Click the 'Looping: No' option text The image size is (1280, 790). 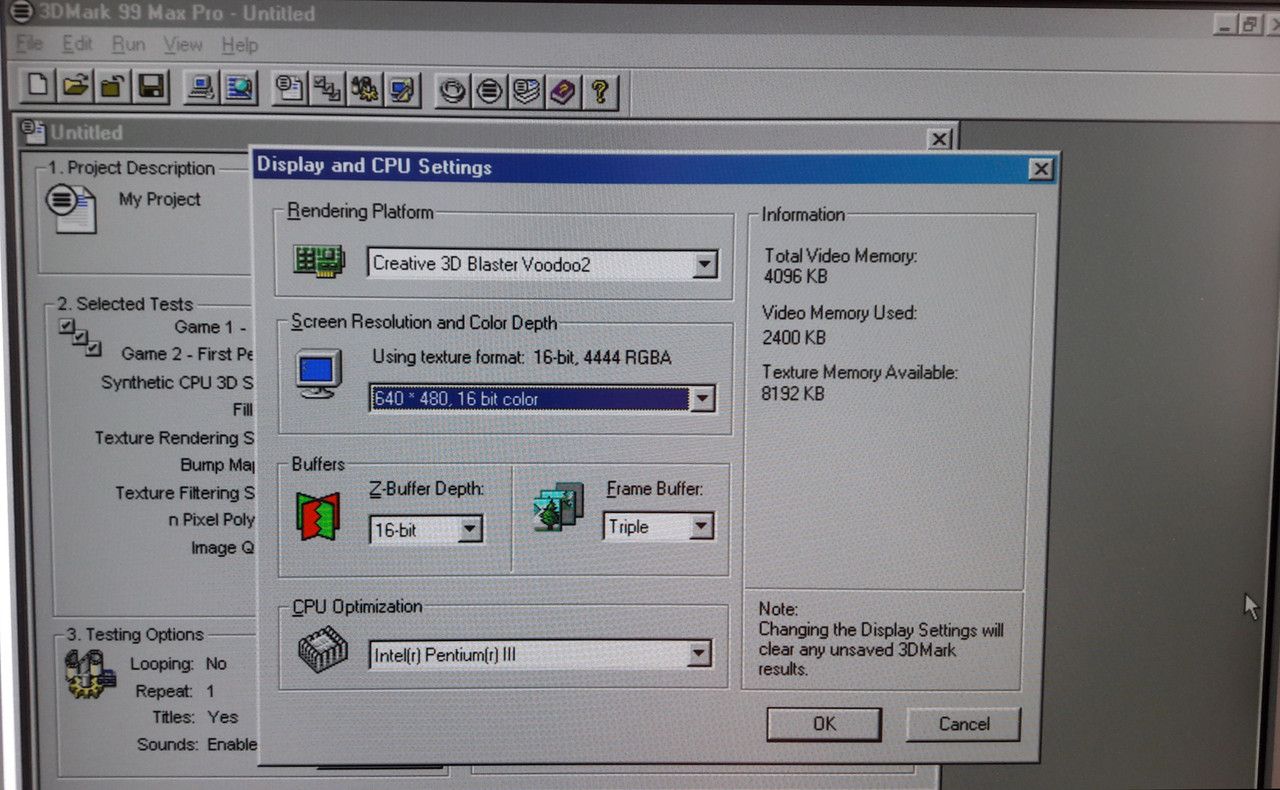[178, 663]
